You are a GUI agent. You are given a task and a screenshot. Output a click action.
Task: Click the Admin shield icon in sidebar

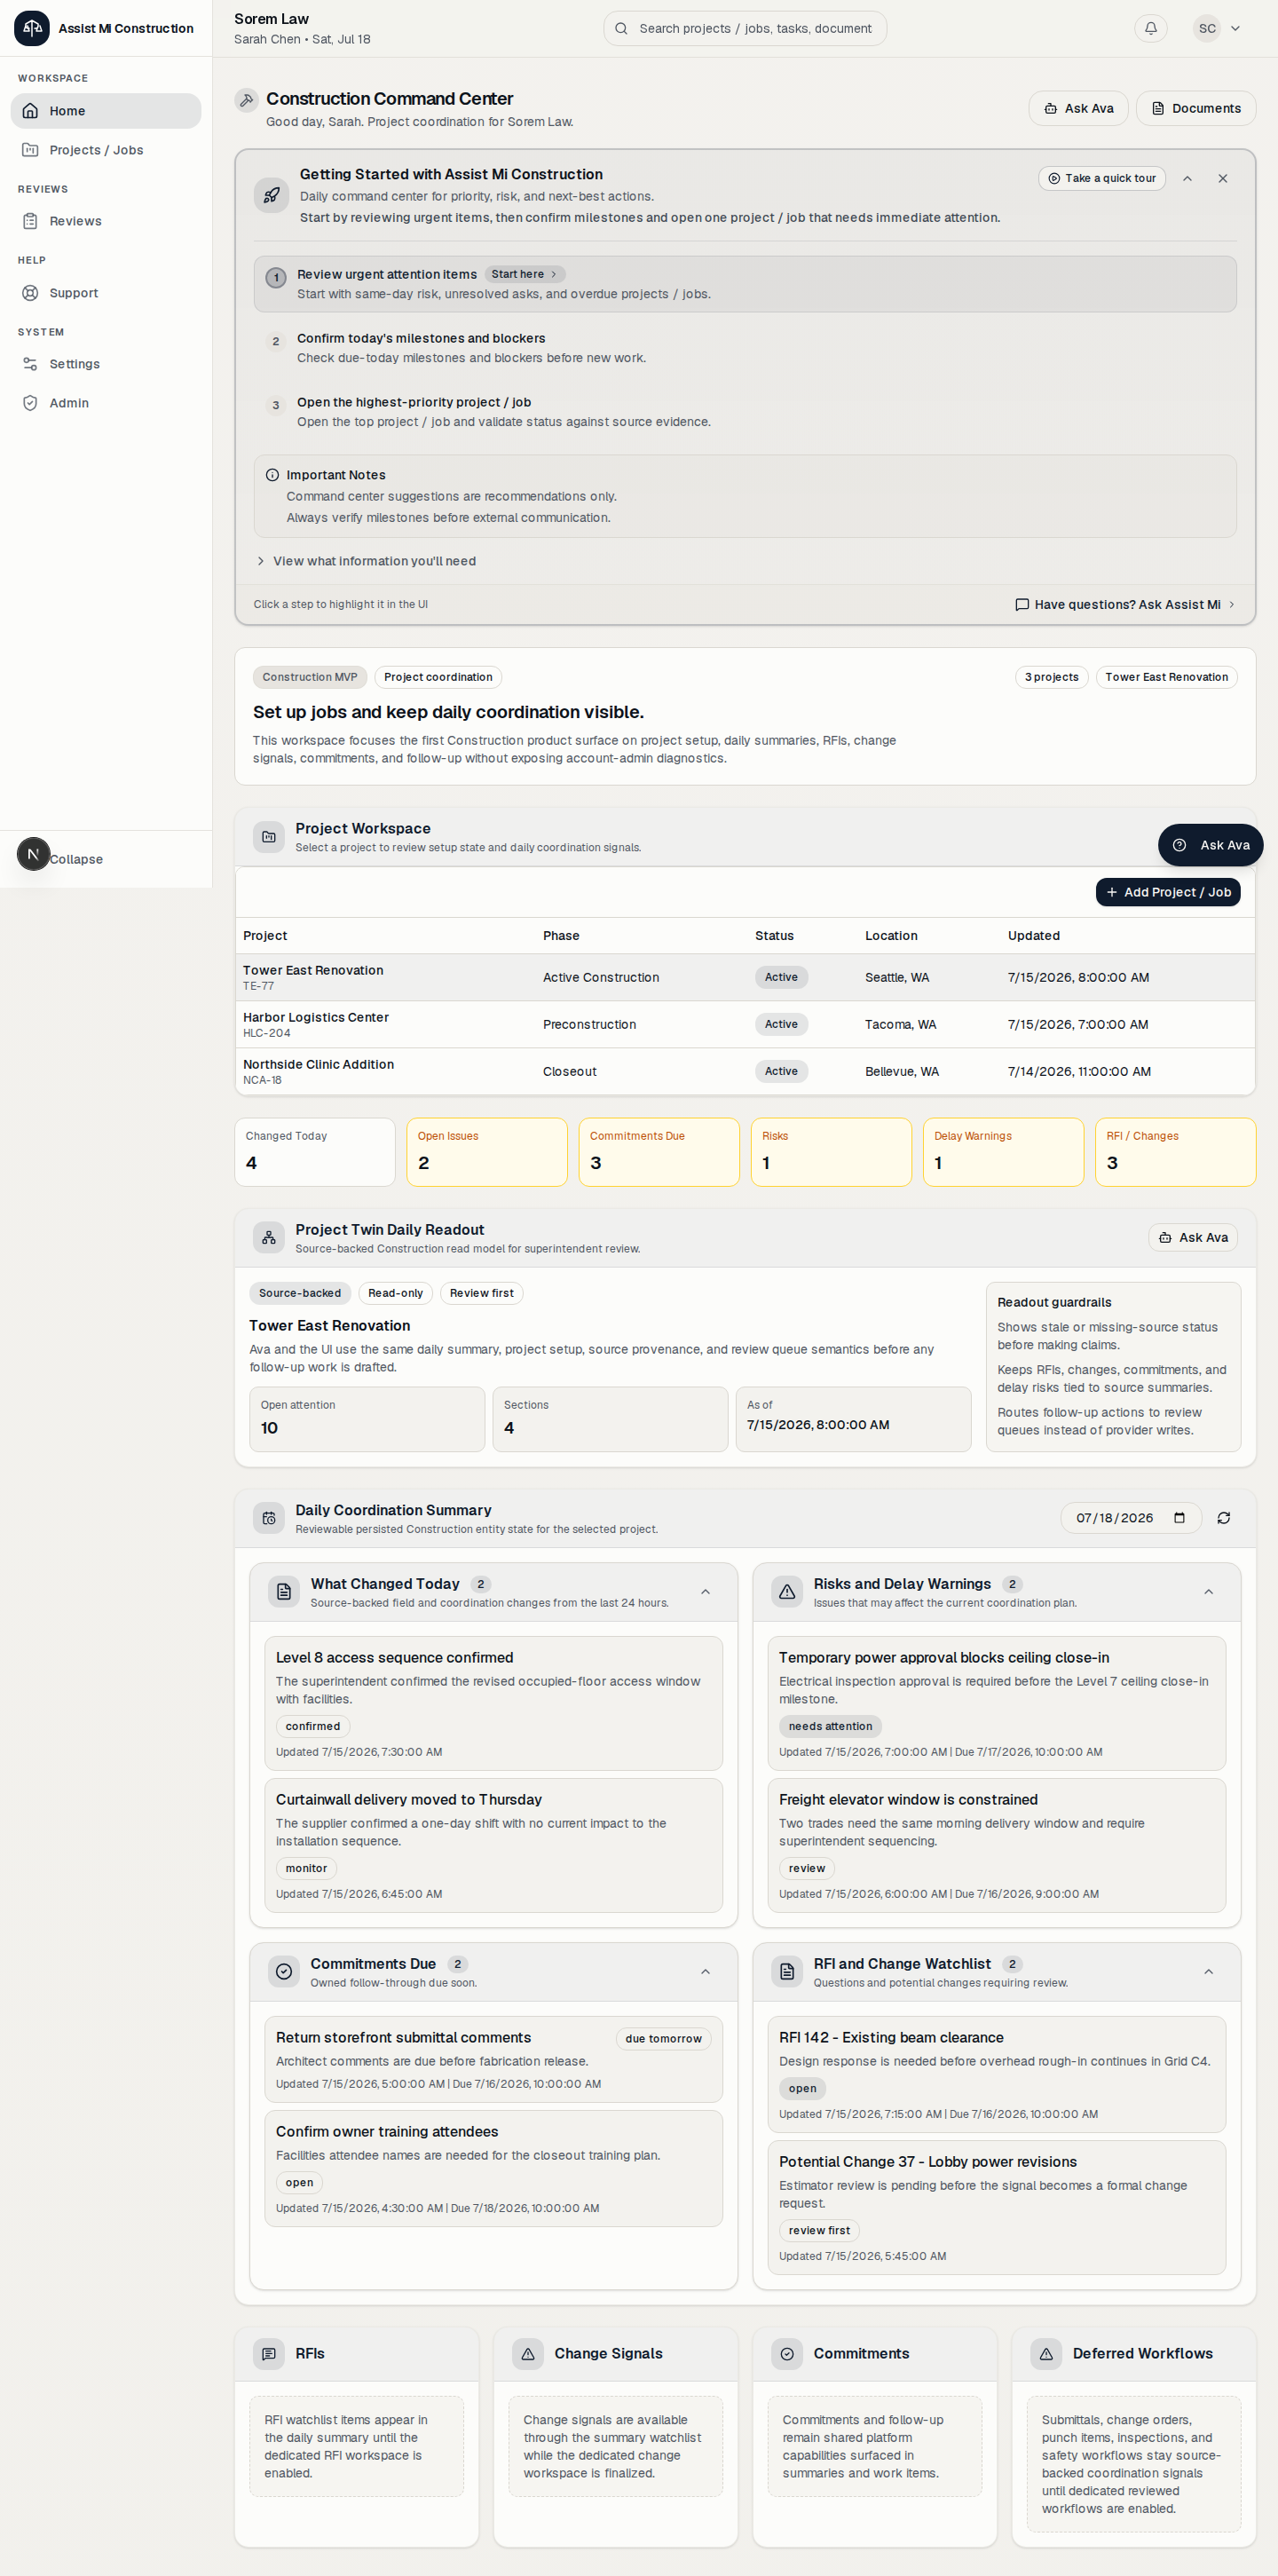(x=30, y=403)
